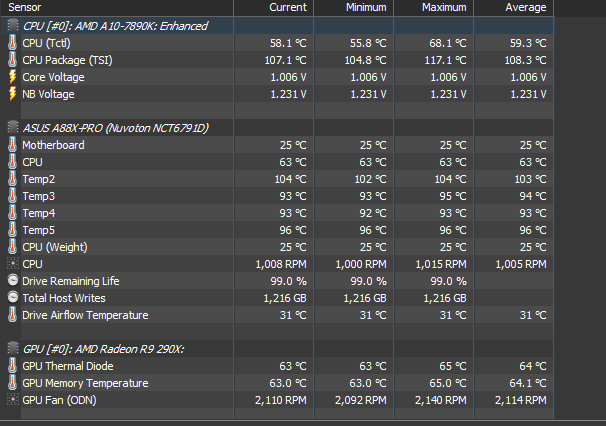Screen dimensions: 606x426
Task: Click the chip icon beside CPU [#0] header
Action: [13, 26]
